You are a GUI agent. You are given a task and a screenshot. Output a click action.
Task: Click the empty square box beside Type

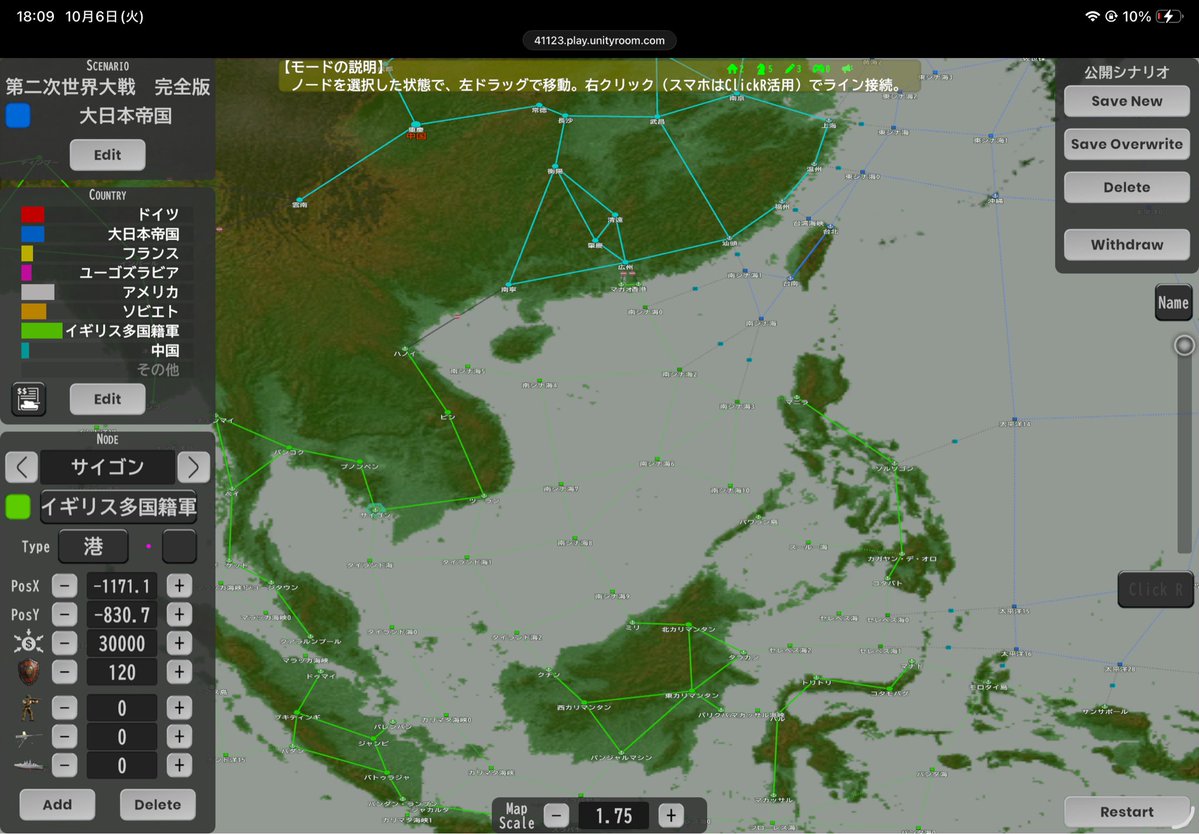(180, 547)
